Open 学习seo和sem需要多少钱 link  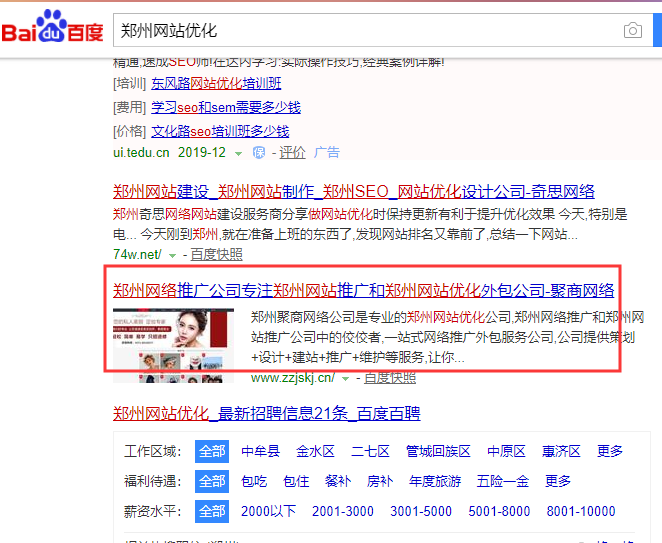226,107
